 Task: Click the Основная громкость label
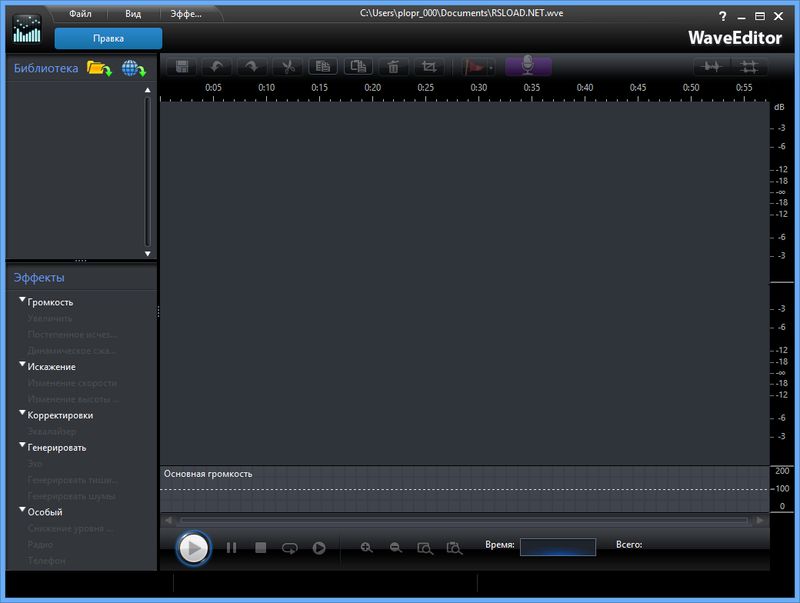point(208,474)
